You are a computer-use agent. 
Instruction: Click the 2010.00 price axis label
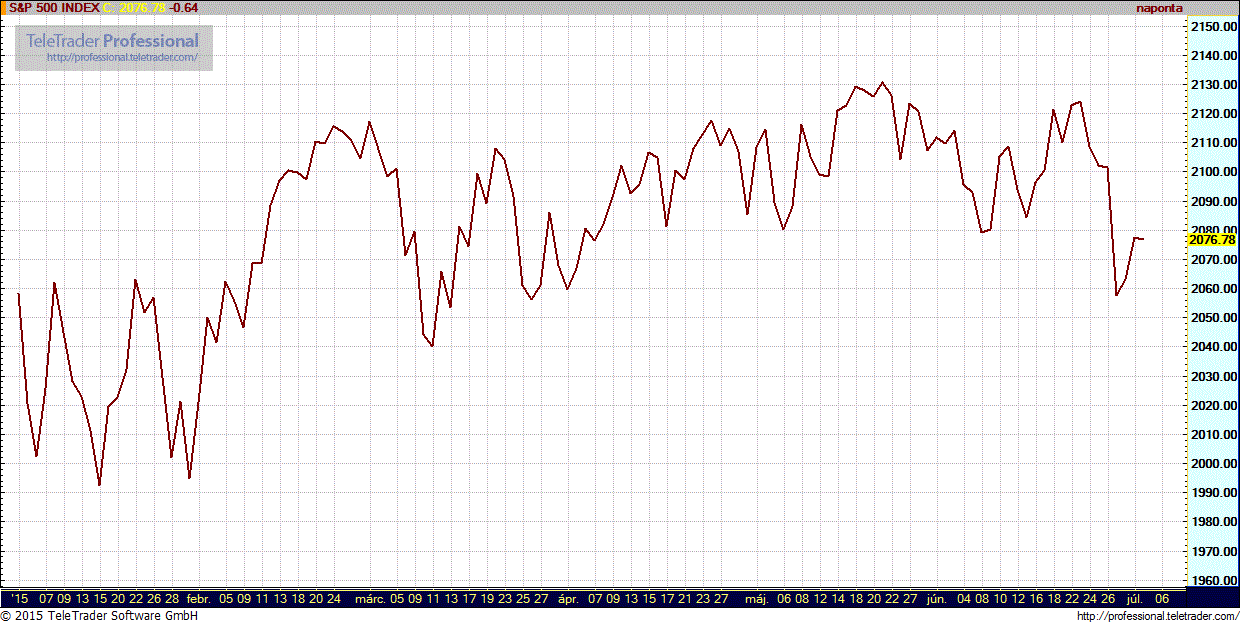pyautogui.click(x=1214, y=435)
